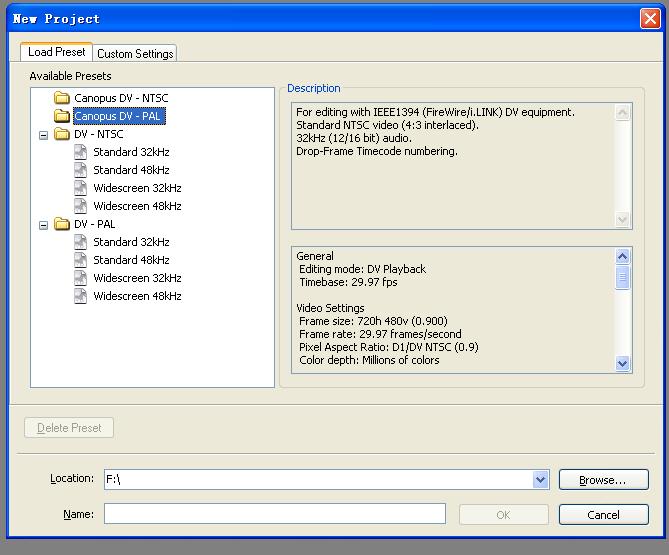This screenshot has height=555, width=669.
Task: Click the 'Timebase: 29.97 fps' text
Action: (348, 282)
